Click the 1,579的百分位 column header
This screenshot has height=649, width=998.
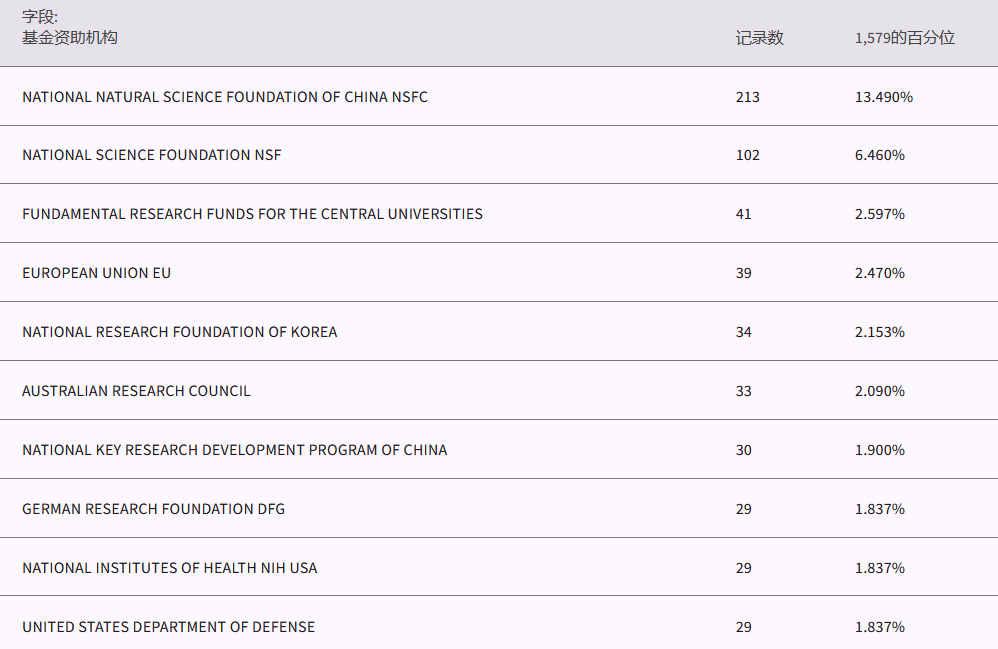click(905, 38)
